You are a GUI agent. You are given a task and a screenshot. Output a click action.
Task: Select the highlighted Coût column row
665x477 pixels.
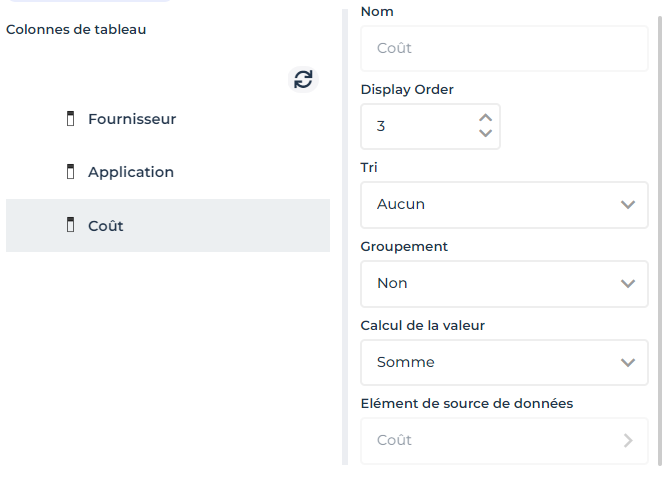click(x=168, y=225)
